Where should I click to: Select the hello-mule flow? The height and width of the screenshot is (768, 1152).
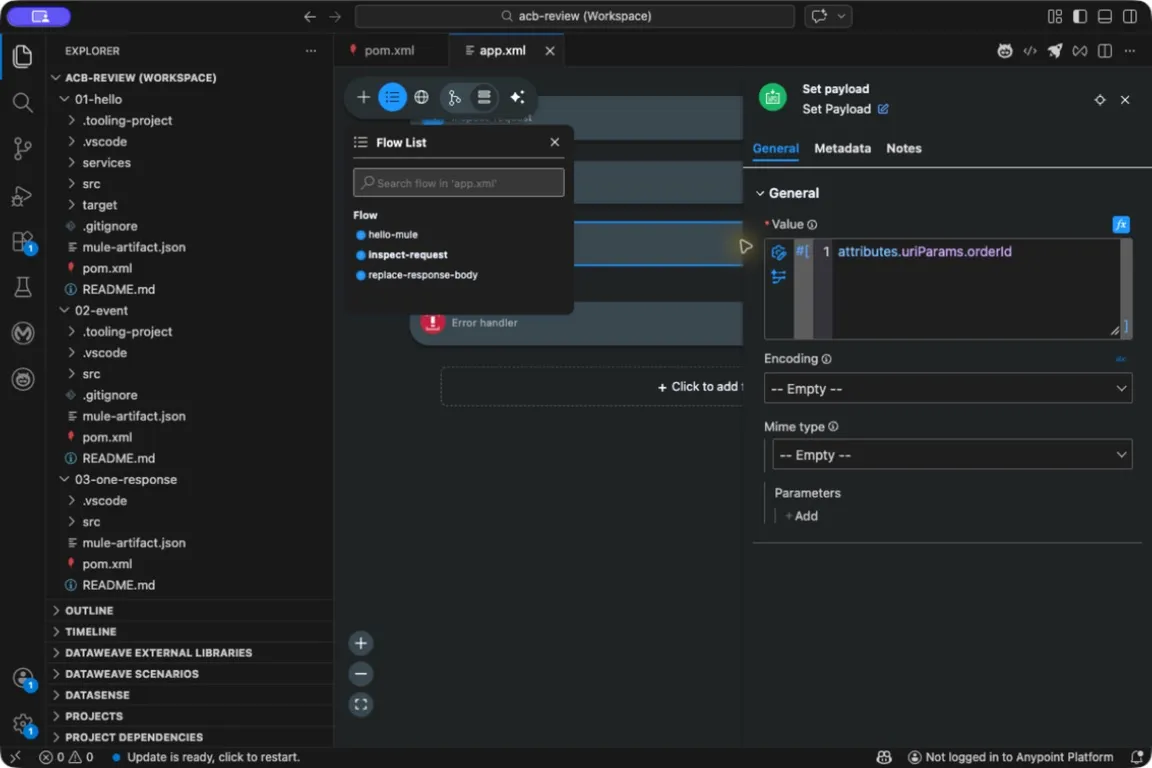click(x=392, y=234)
